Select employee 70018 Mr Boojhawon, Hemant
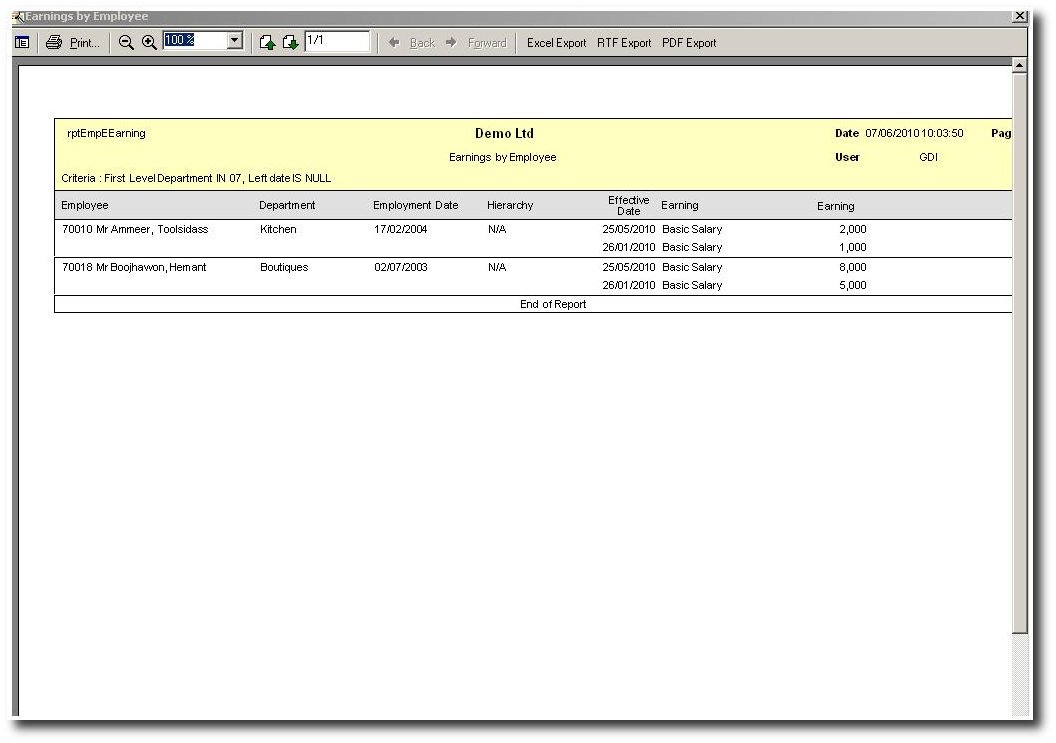 pyautogui.click(x=134, y=268)
